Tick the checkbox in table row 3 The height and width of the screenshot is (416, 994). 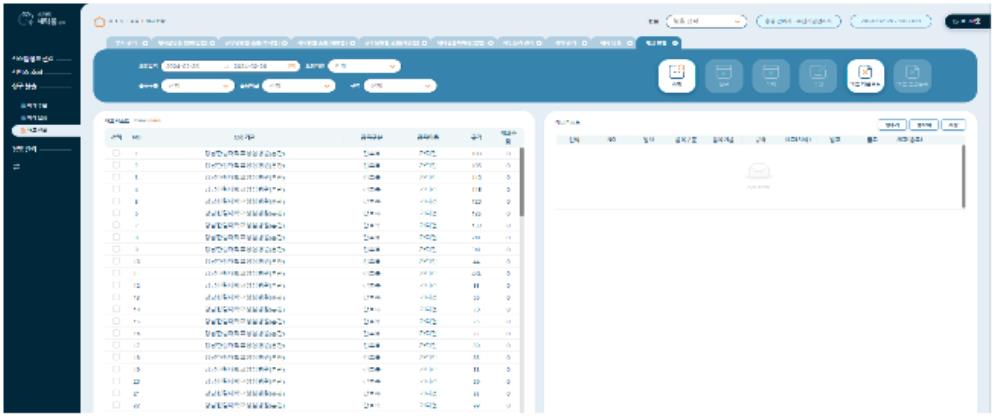(116, 176)
